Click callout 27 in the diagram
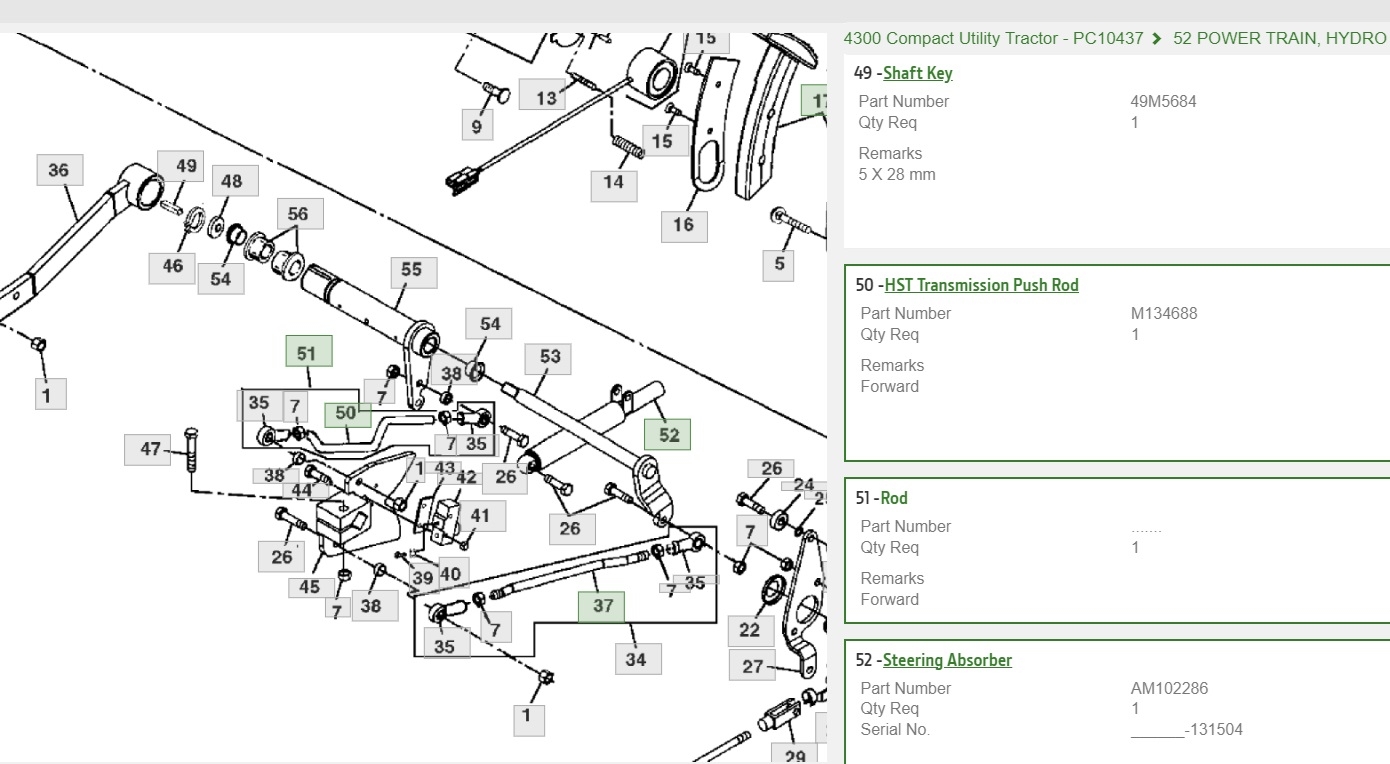1390x764 pixels. (x=753, y=666)
